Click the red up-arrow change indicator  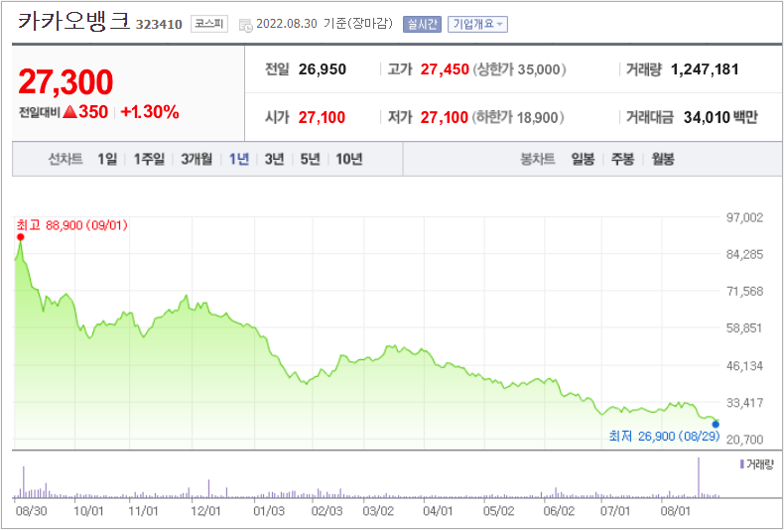click(70, 112)
